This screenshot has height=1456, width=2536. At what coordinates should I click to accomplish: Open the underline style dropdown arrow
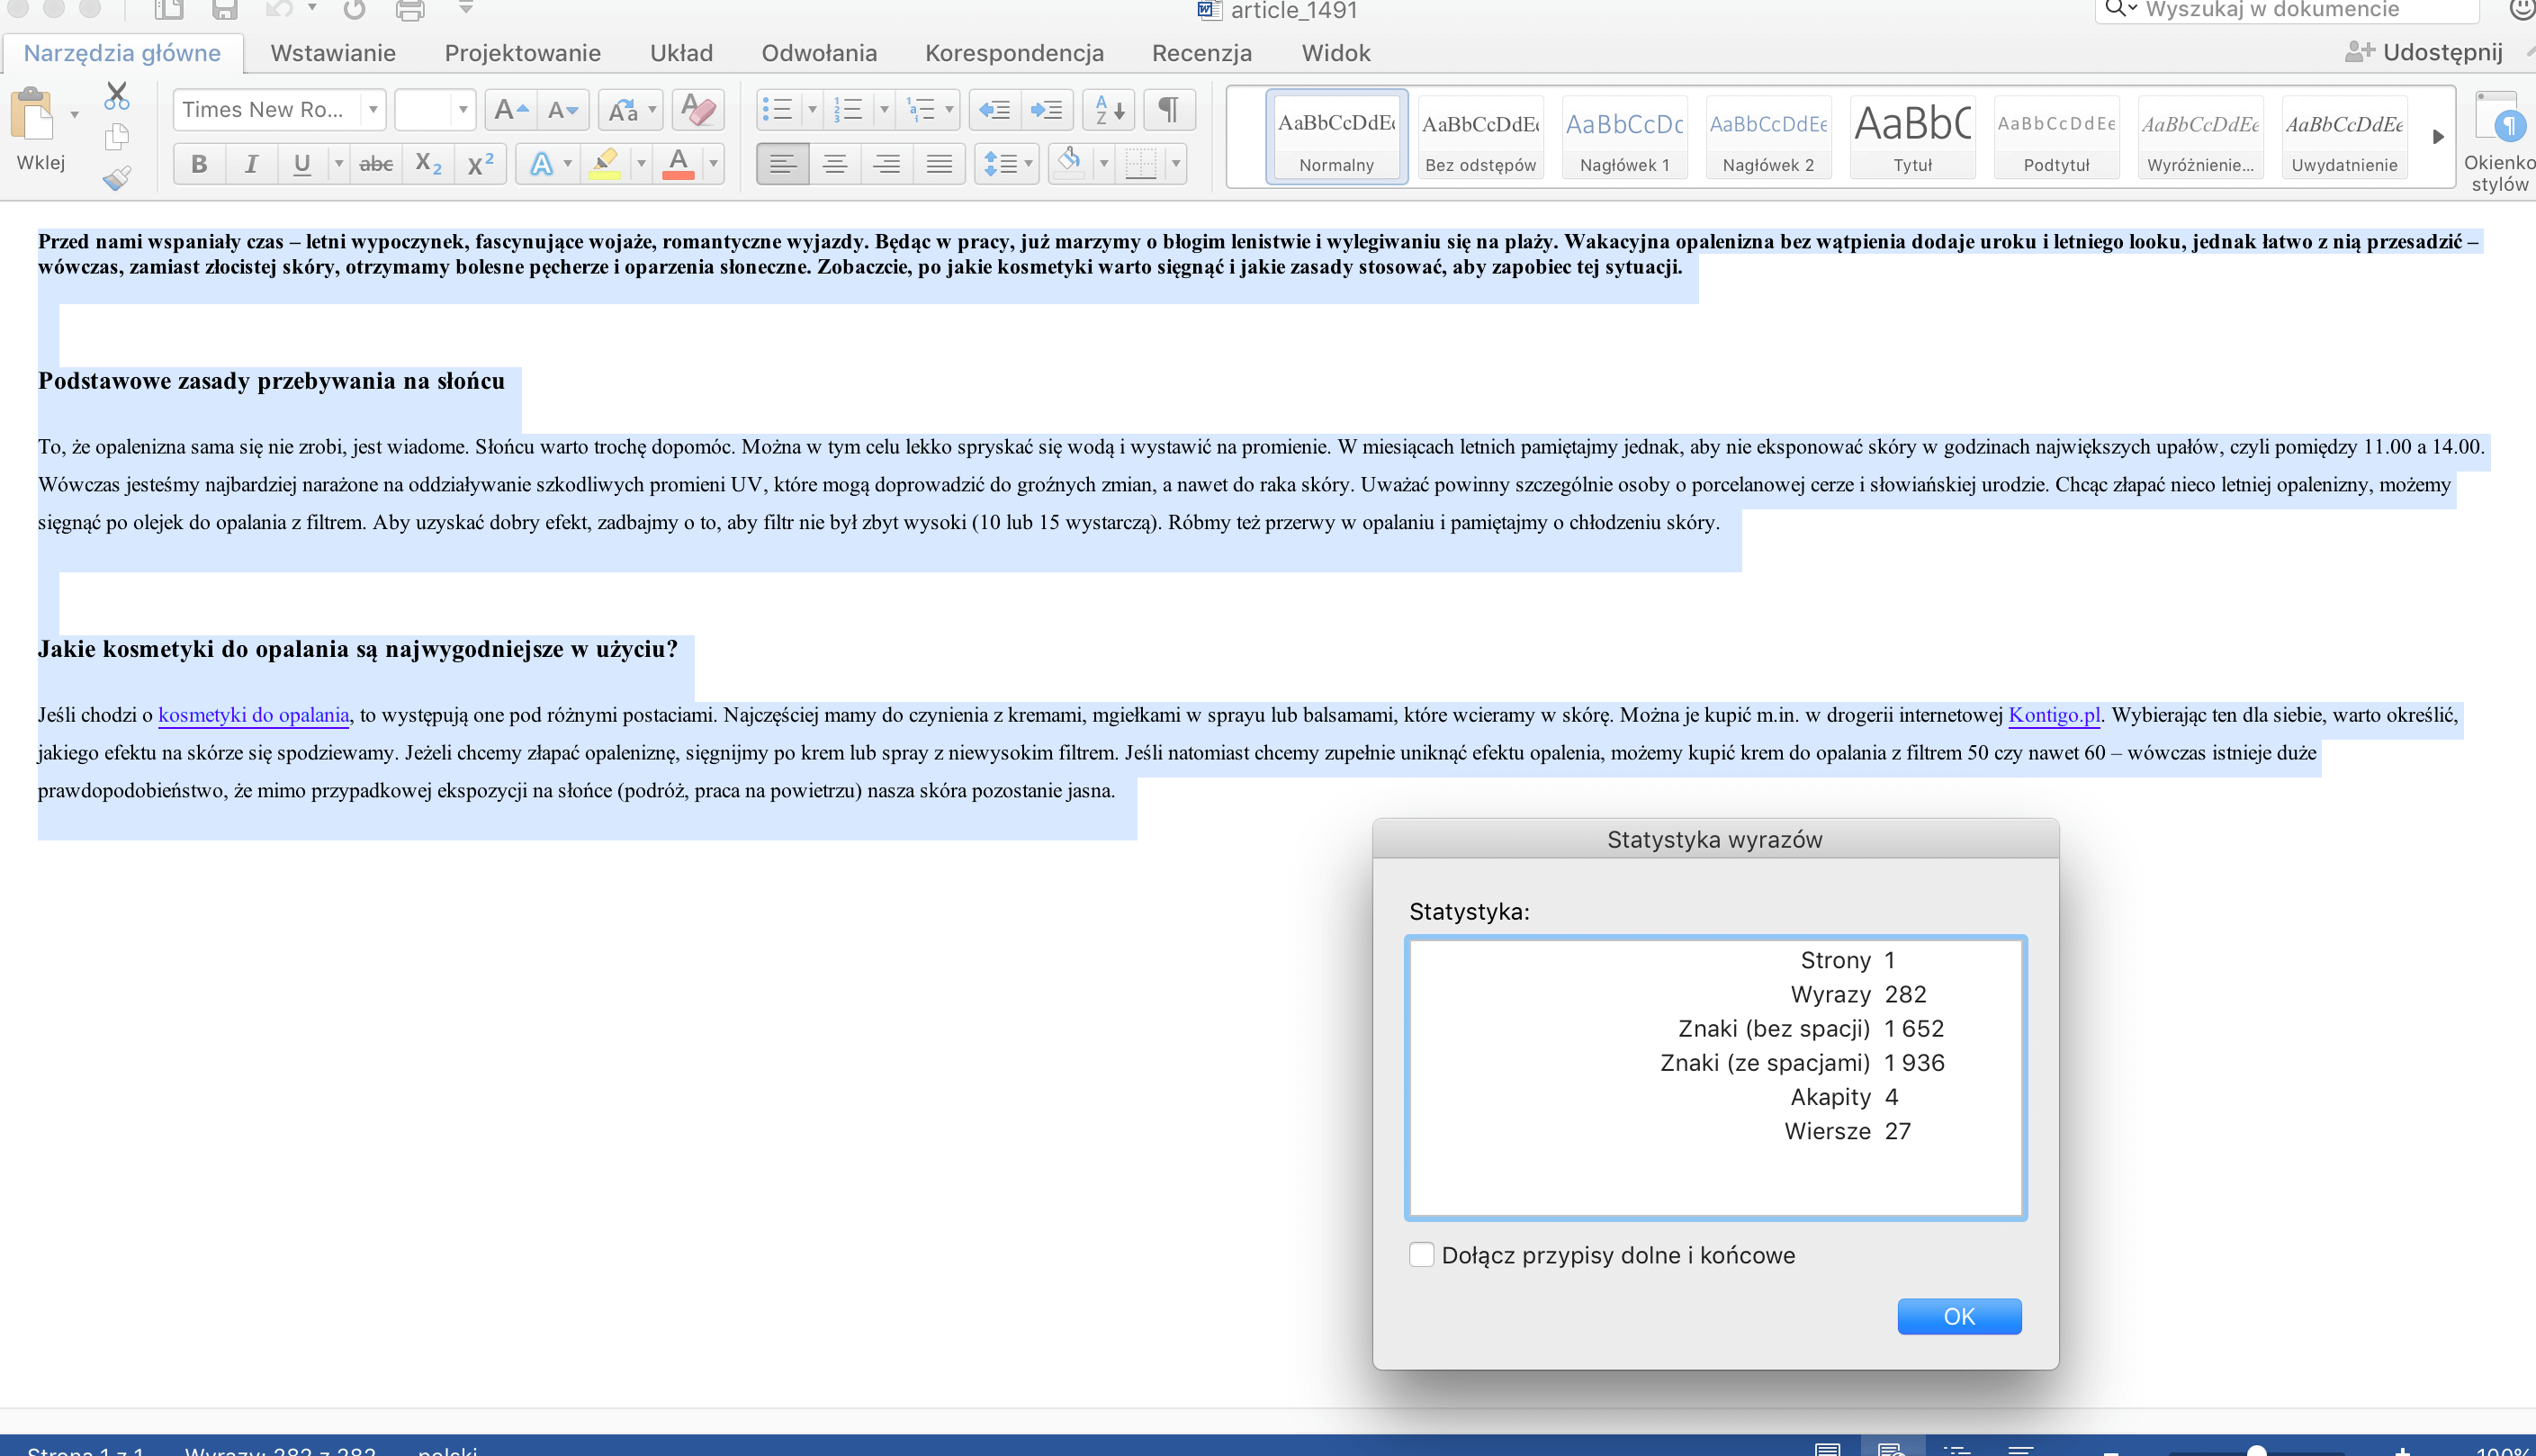click(x=339, y=164)
